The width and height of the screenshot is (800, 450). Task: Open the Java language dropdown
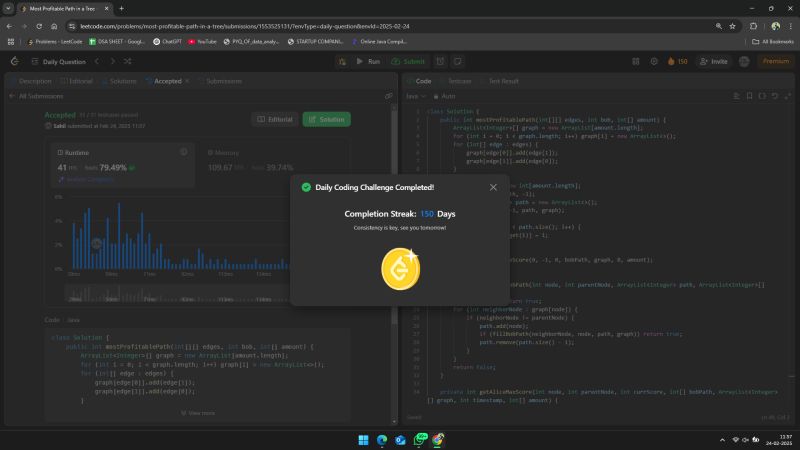(x=415, y=96)
